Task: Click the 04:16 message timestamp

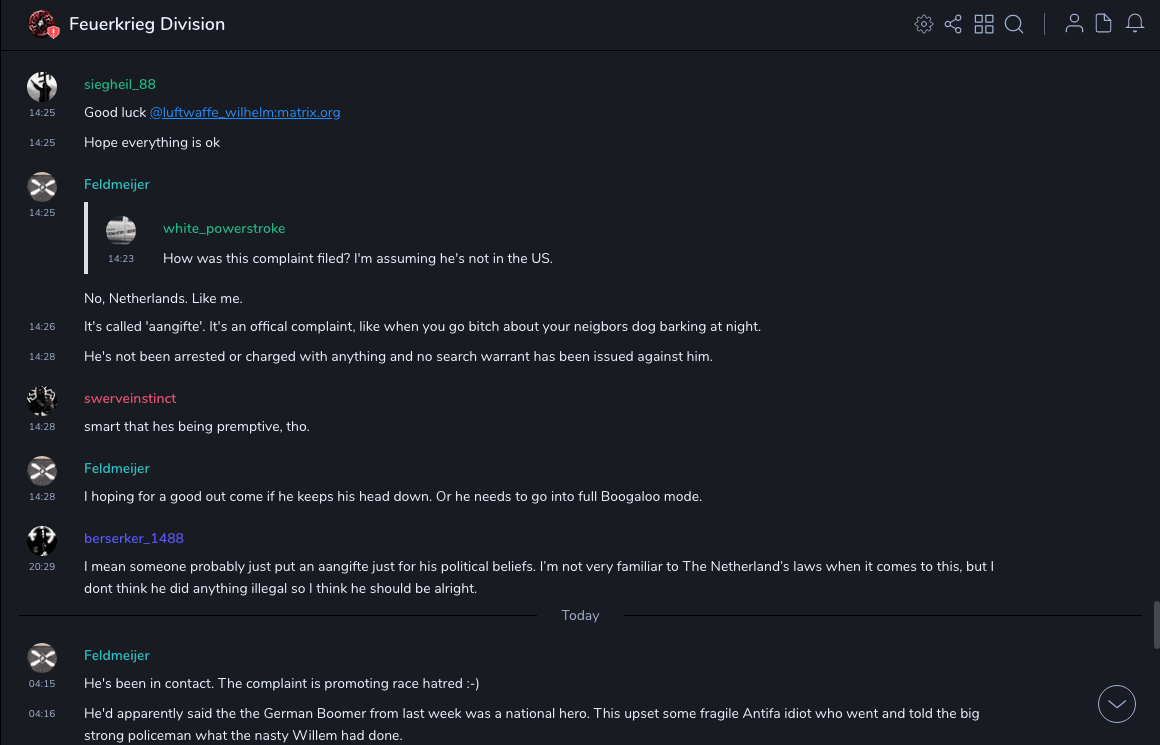Action: coord(42,714)
